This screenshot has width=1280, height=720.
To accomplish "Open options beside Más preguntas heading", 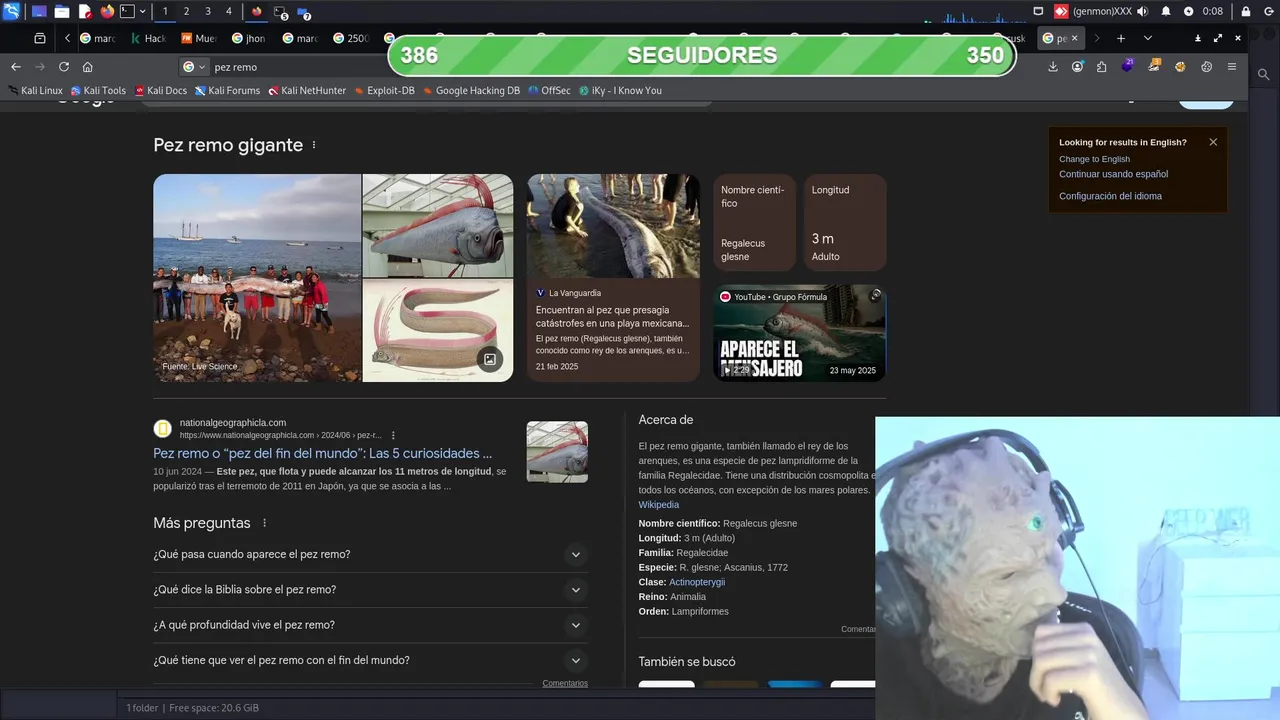I will 265,523.
